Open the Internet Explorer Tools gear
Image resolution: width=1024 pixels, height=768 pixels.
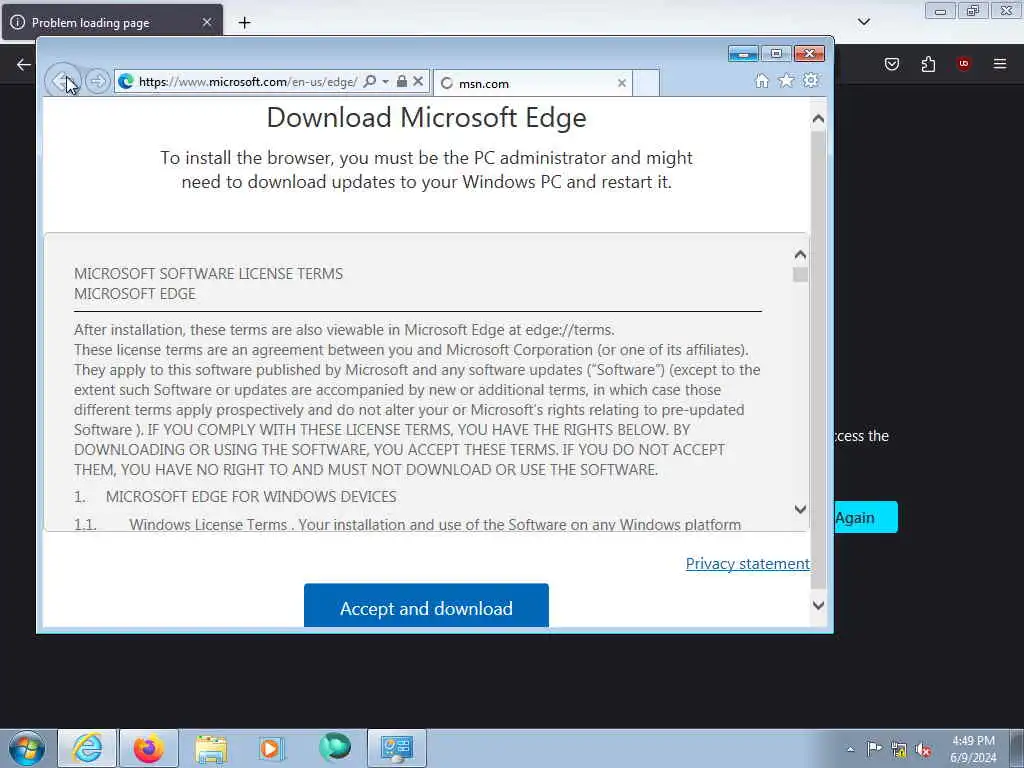(x=810, y=81)
